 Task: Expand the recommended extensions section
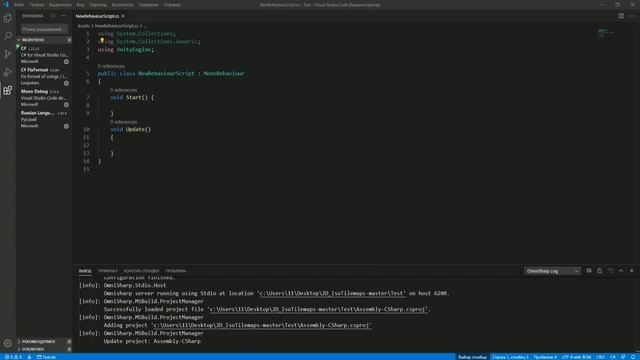coord(44,342)
